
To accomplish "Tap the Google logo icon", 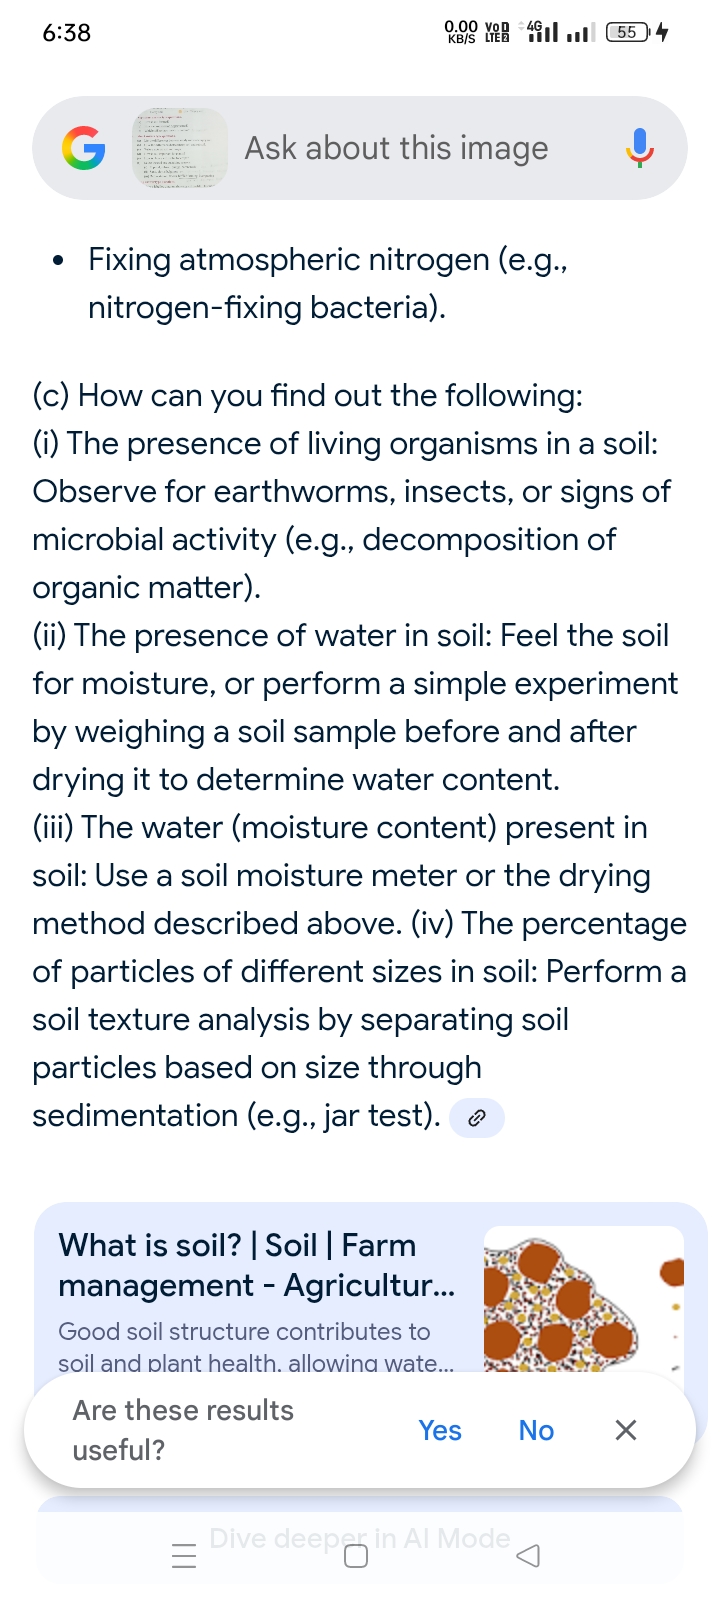I will [83, 148].
